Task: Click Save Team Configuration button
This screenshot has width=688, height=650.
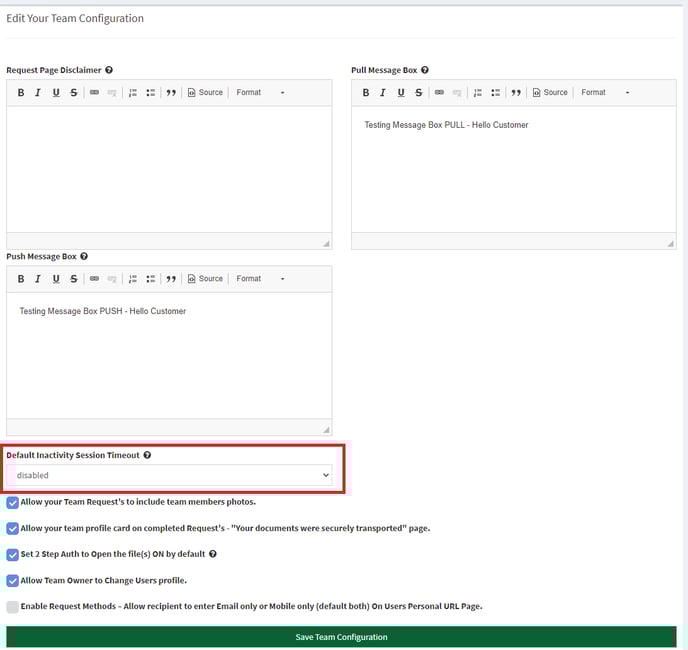Action: (x=341, y=637)
